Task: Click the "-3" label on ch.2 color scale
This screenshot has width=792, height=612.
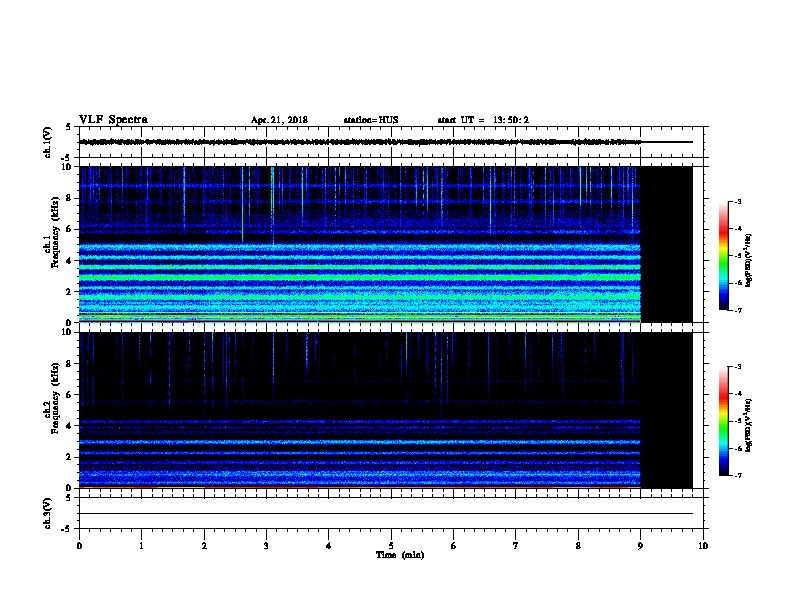Action: tap(738, 367)
